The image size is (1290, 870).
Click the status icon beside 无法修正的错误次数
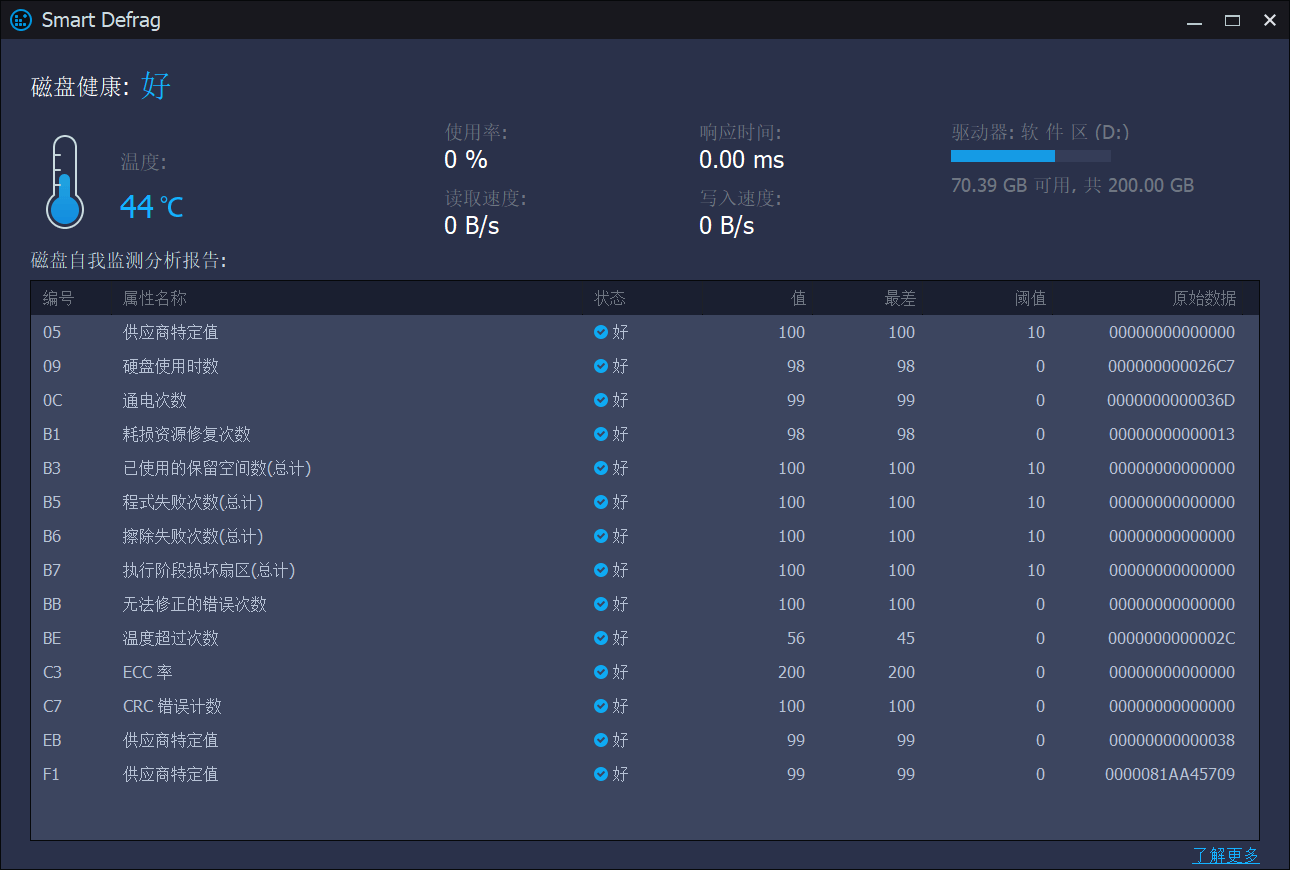tap(602, 604)
